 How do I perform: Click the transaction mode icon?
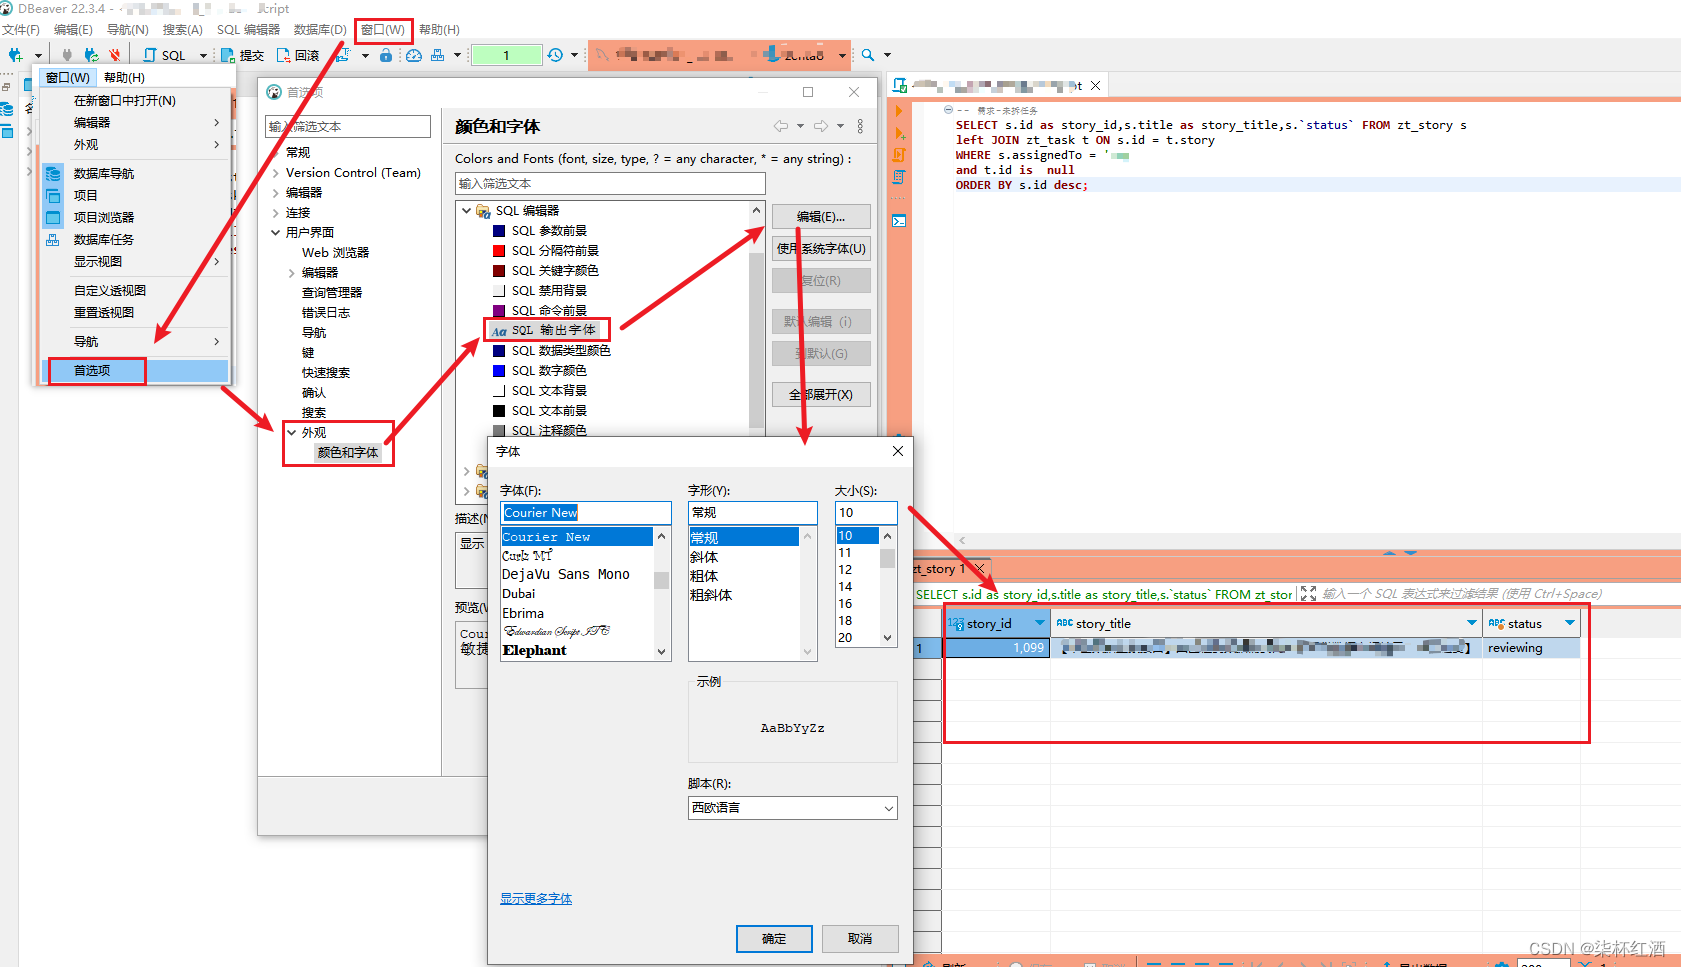click(x=343, y=55)
